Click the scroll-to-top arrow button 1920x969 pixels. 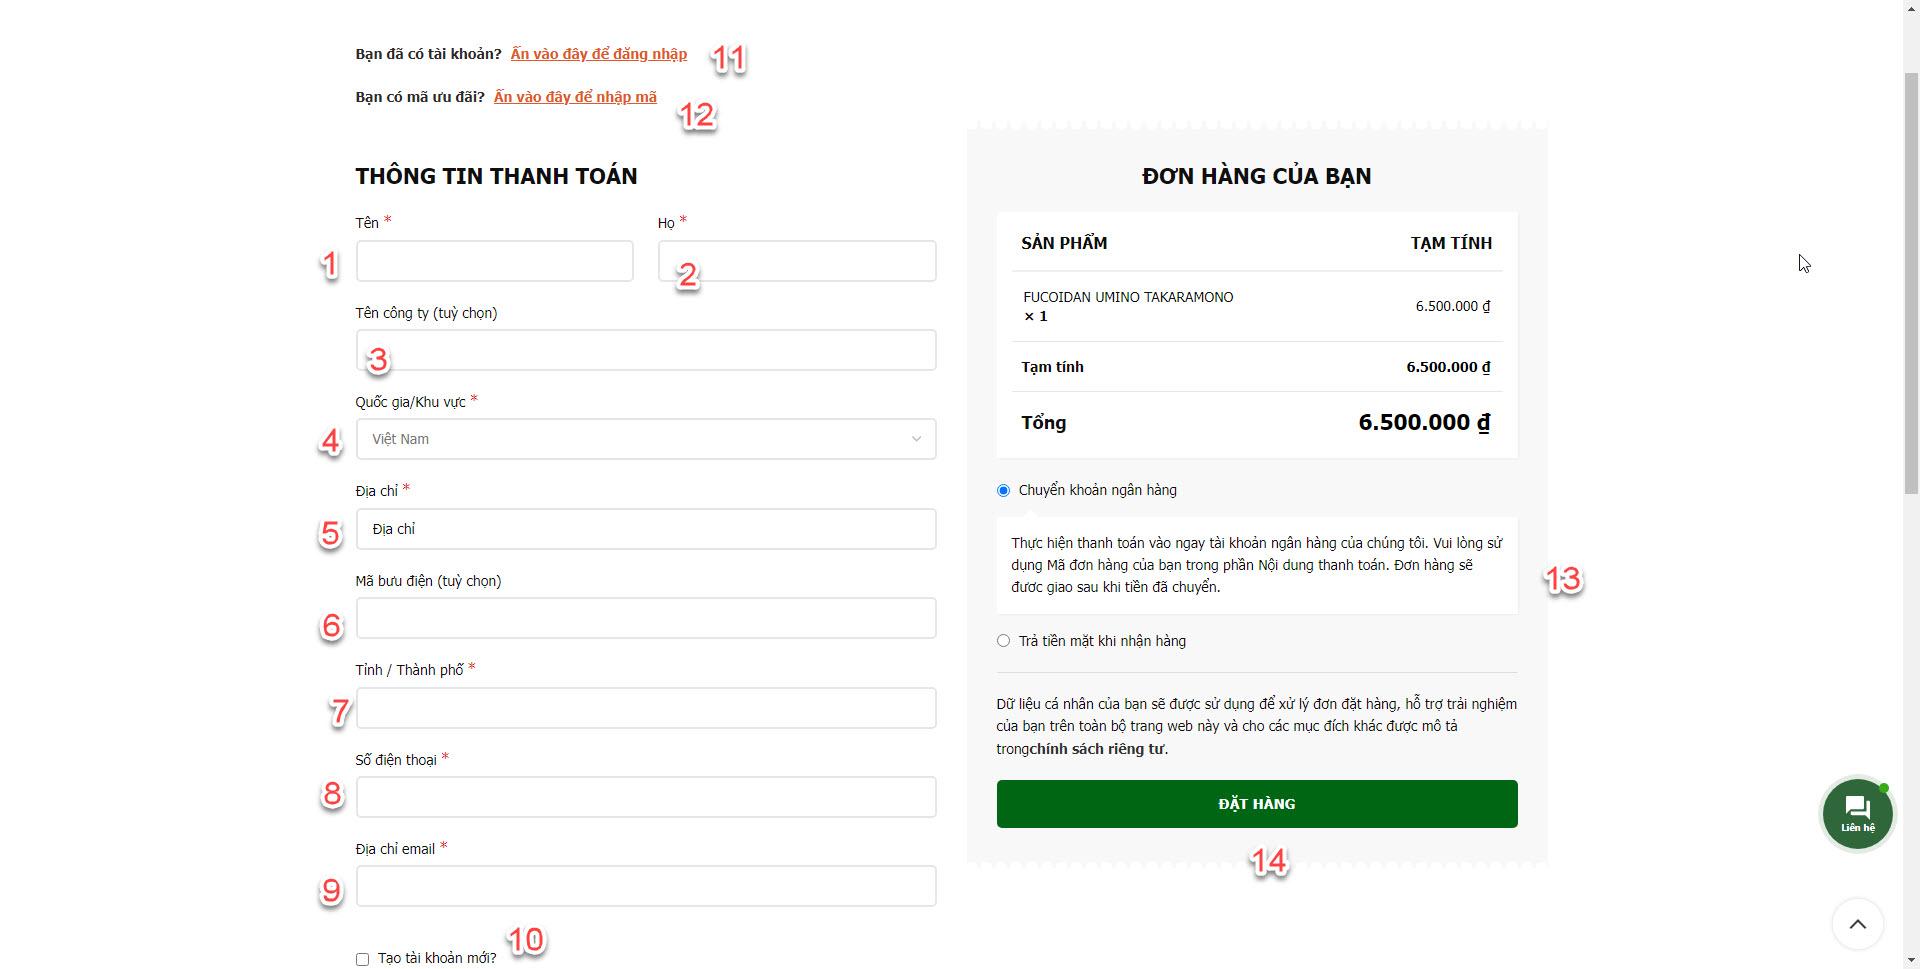1857,924
